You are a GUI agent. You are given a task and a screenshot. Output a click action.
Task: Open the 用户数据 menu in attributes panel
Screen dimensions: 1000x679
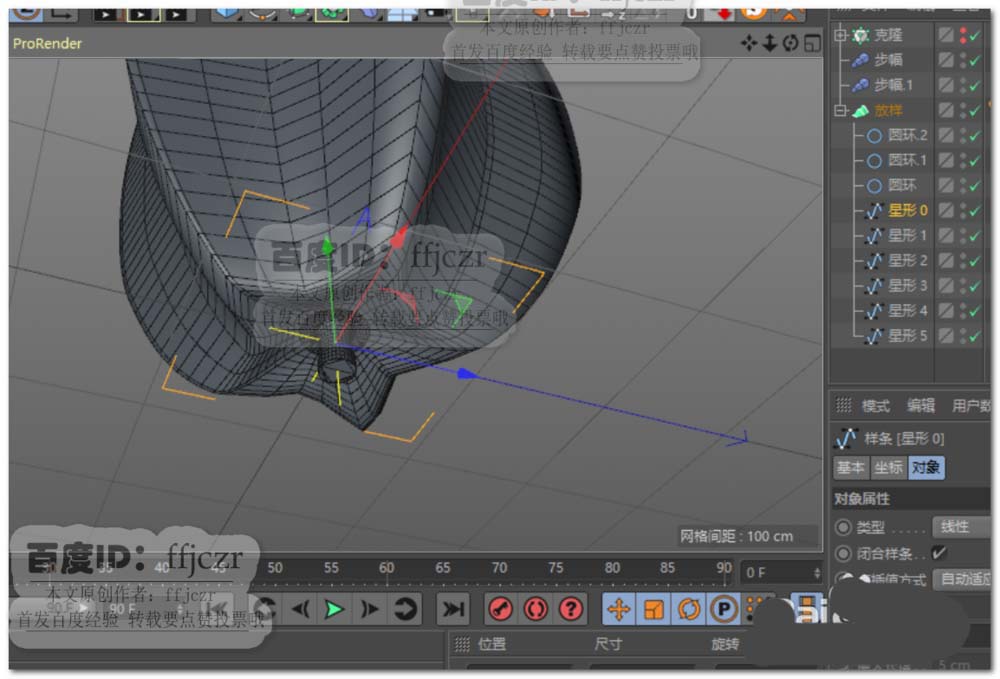971,405
